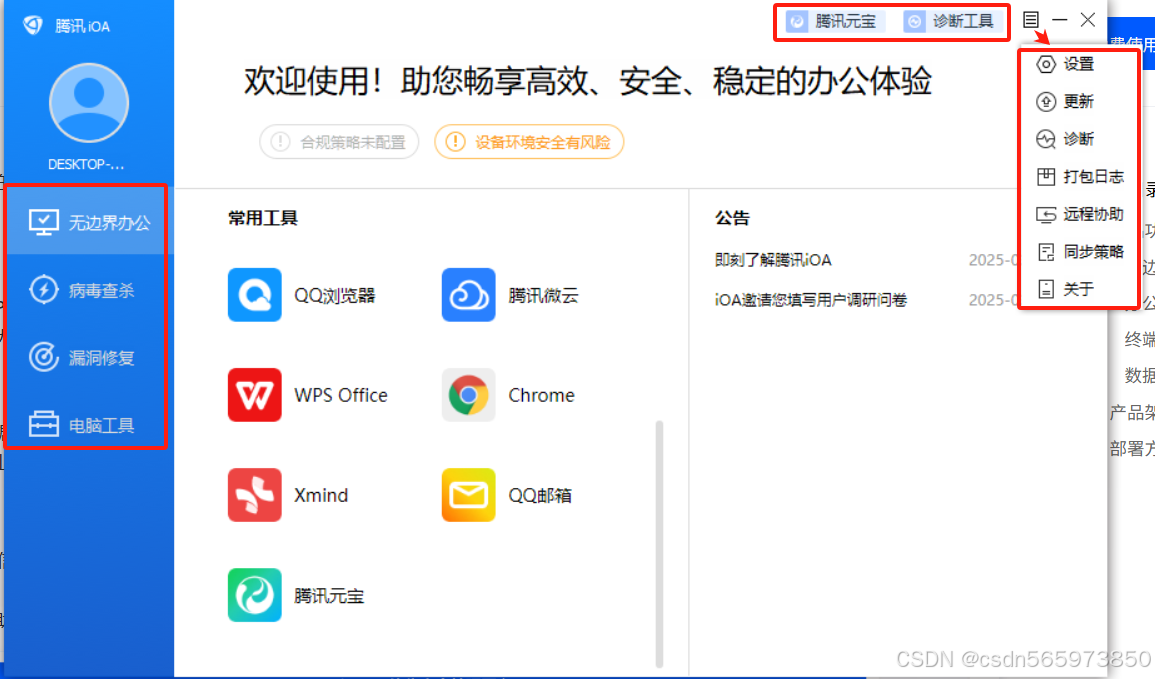Image resolution: width=1155 pixels, height=679 pixels.
Task: Open 漏洞修复 sidebar section
Action: coord(87,356)
